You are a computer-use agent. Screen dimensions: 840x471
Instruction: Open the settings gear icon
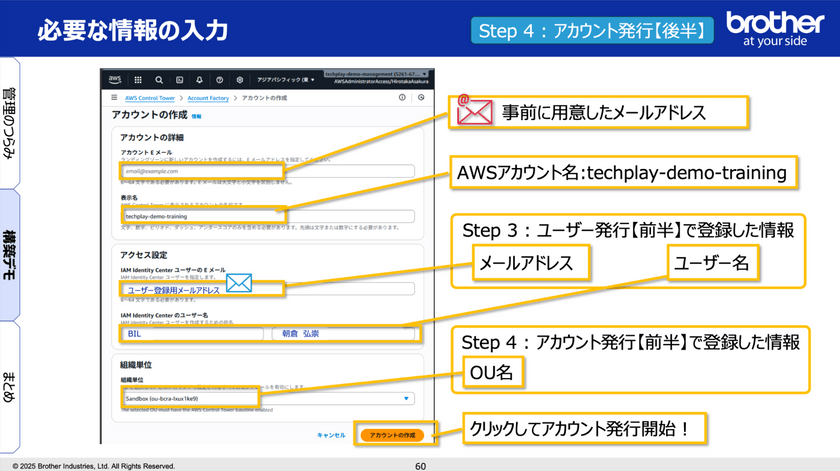[x=242, y=80]
